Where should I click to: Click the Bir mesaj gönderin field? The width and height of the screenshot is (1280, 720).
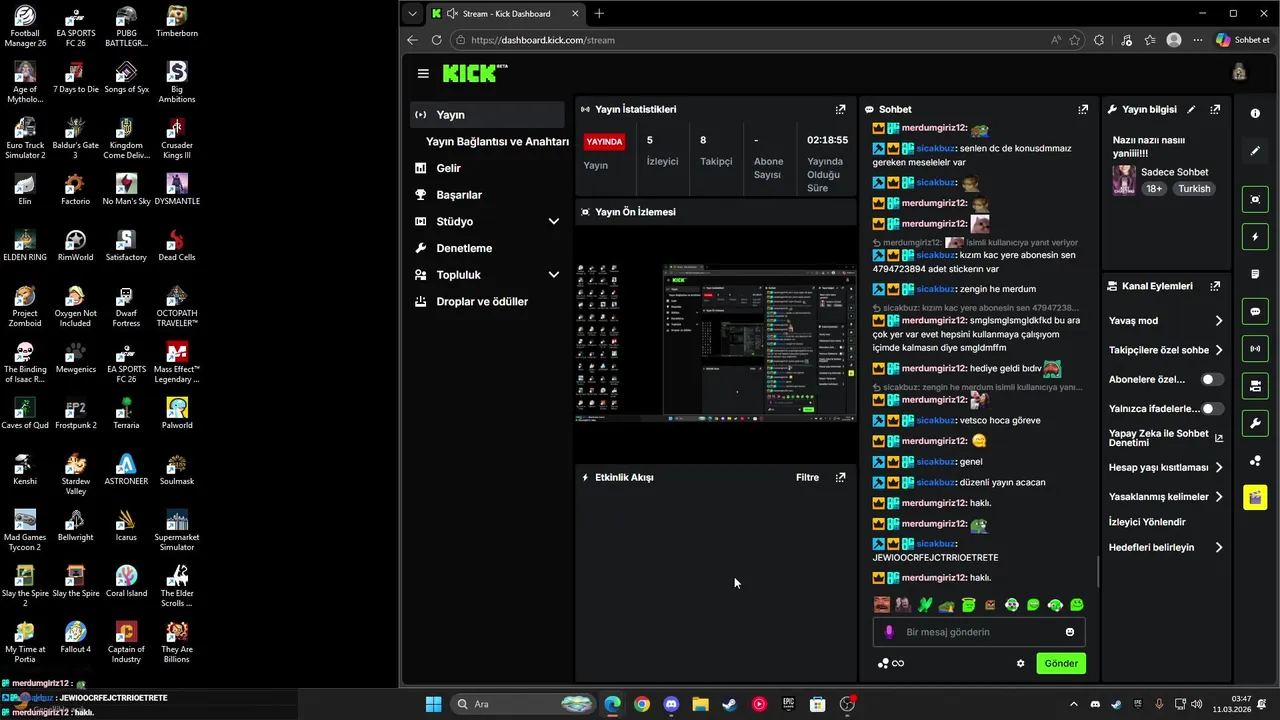[x=979, y=632]
